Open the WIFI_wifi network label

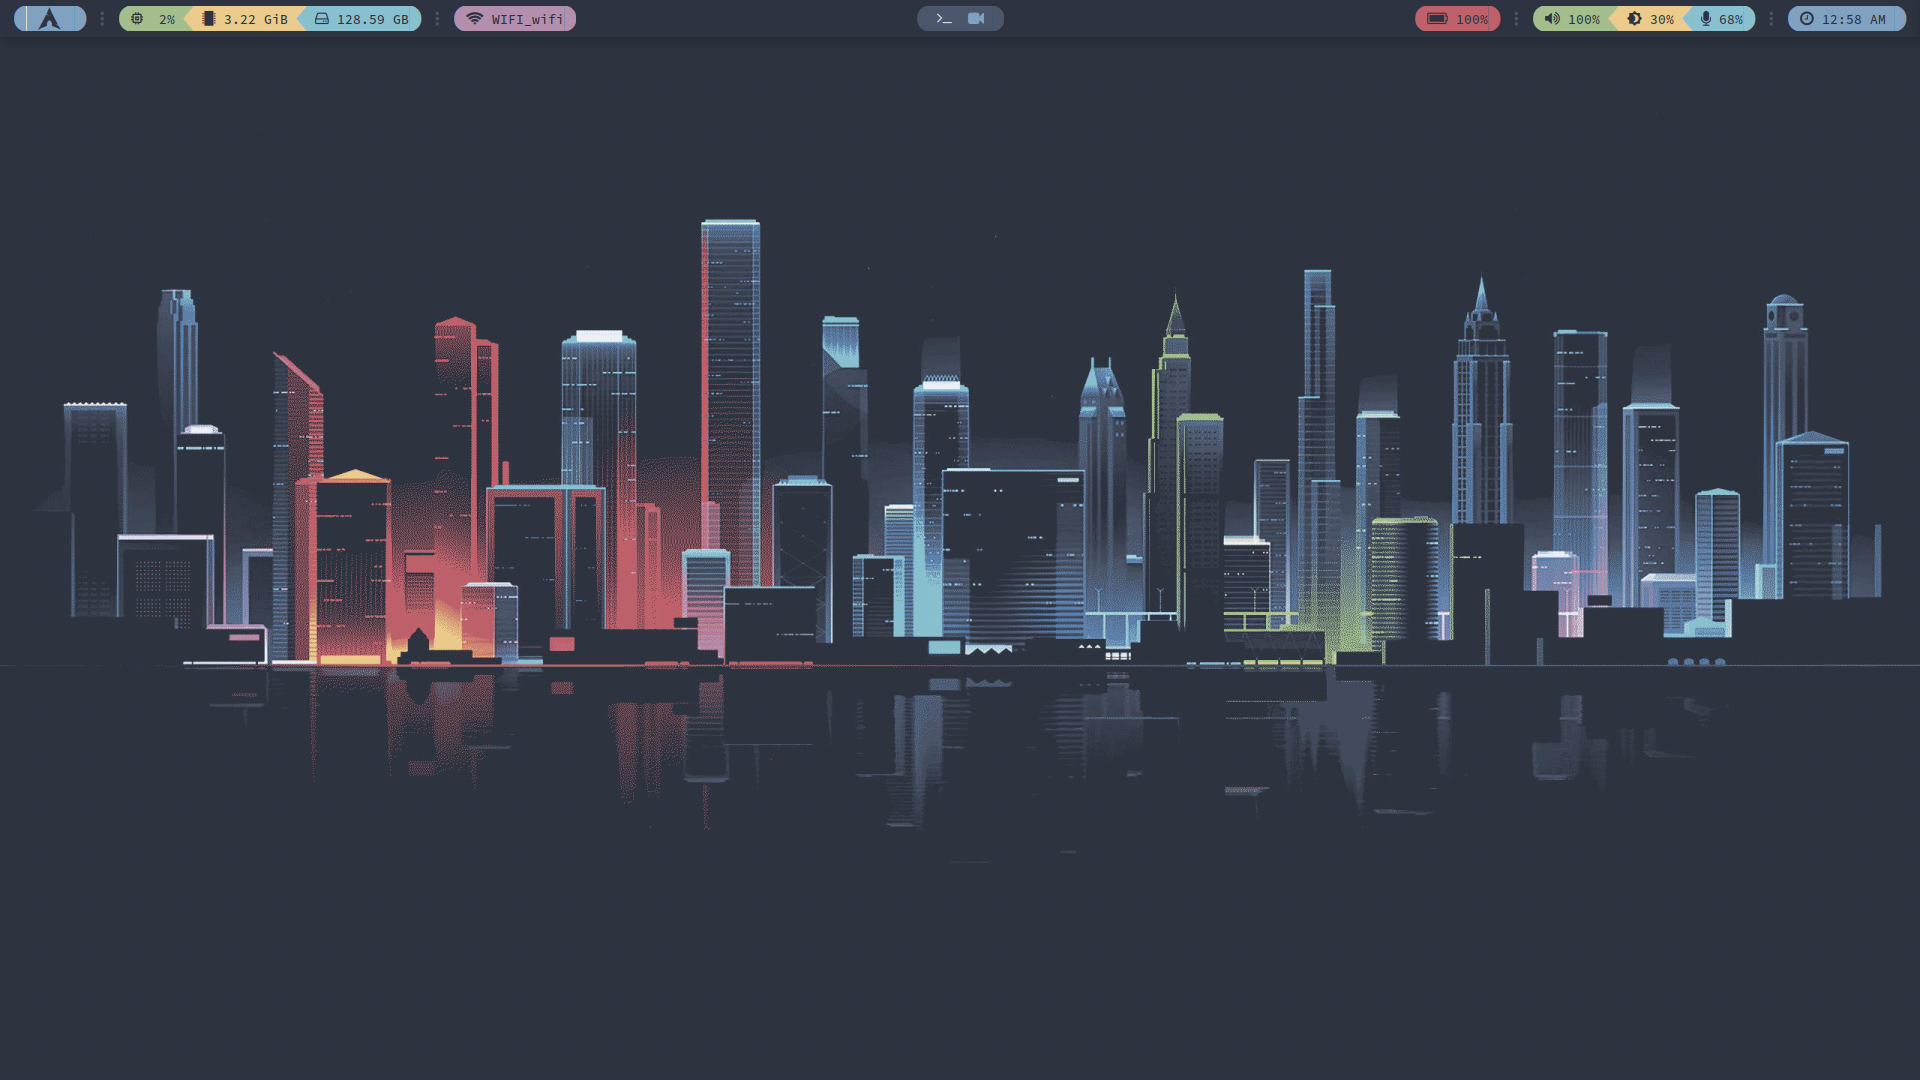point(527,19)
